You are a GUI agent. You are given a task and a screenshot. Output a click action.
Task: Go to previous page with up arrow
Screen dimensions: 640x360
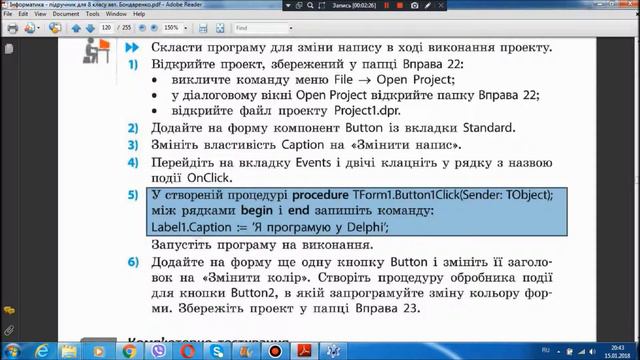click(x=76, y=28)
